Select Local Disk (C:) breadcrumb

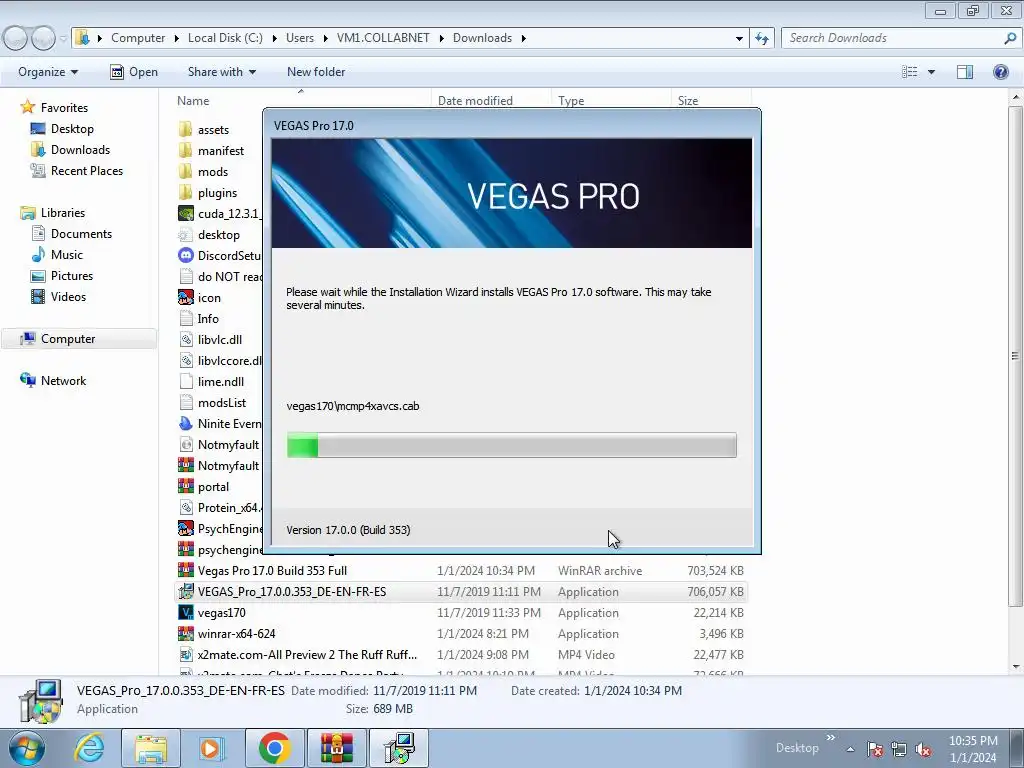[225, 38]
